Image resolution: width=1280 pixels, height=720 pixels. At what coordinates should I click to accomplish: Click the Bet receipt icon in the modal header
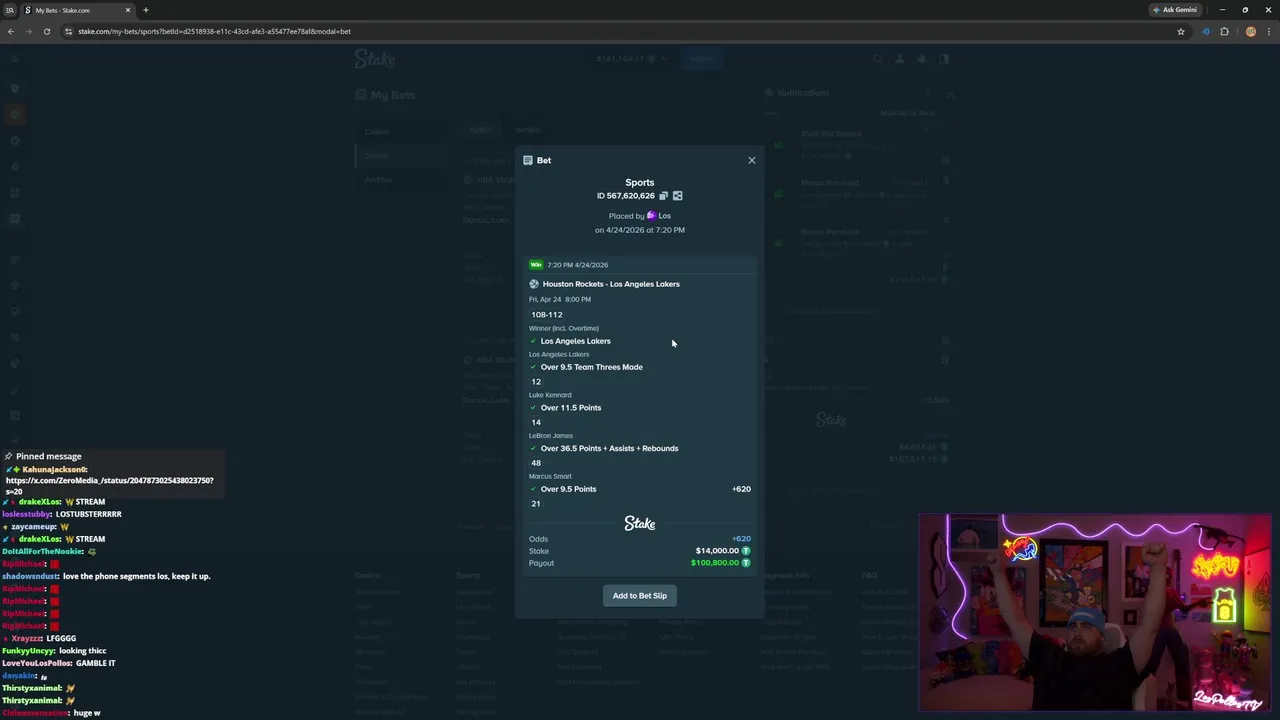click(528, 160)
